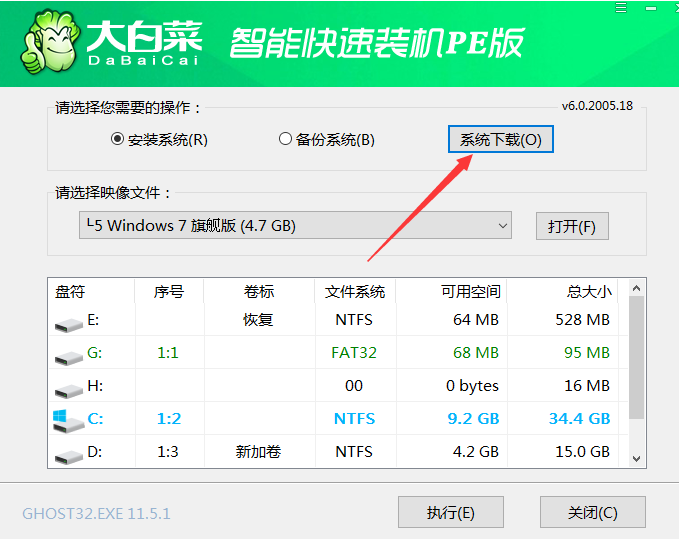Open the image file dropdown showing Windows 7 旗舰版
682x546 pixels.
295,225
